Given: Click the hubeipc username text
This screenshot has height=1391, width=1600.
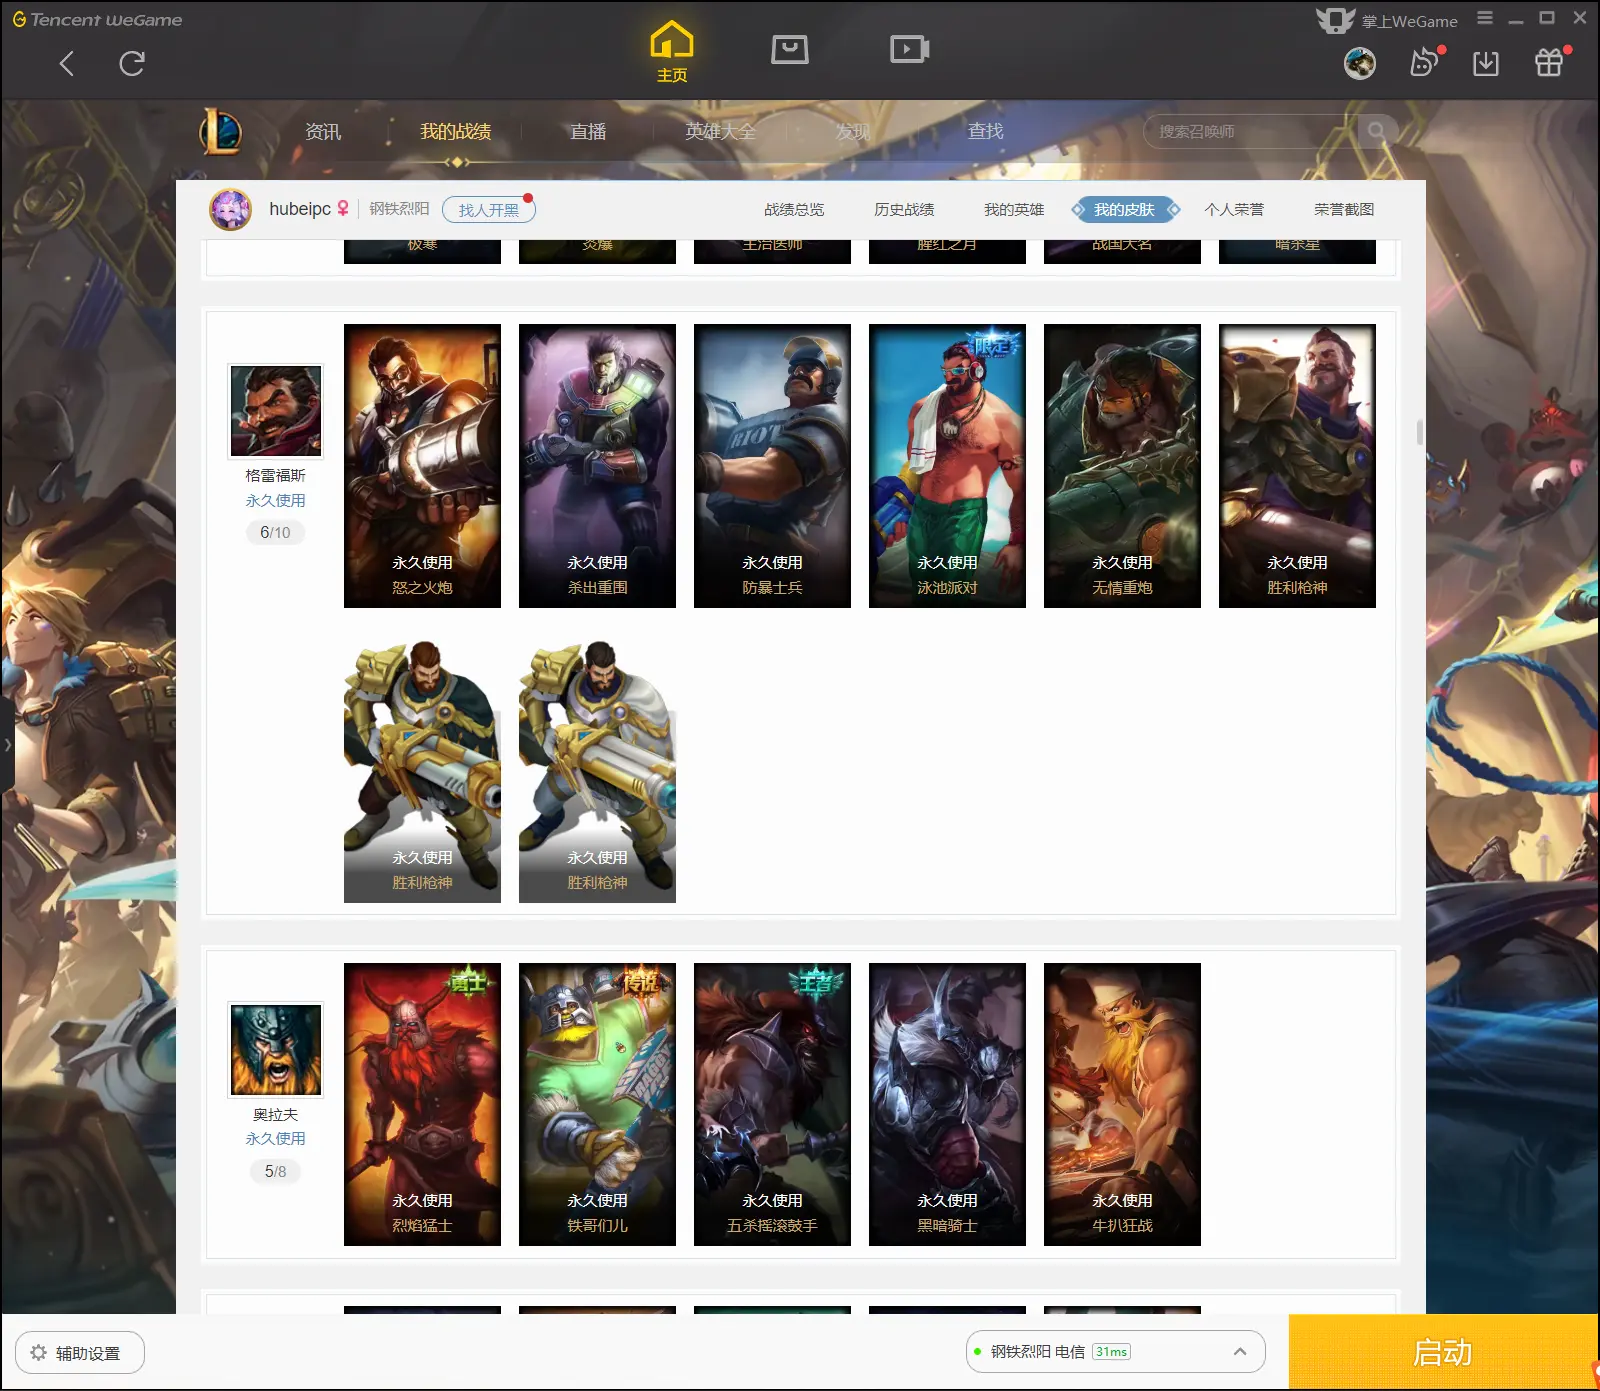Looking at the screenshot, I should pyautogui.click(x=300, y=209).
